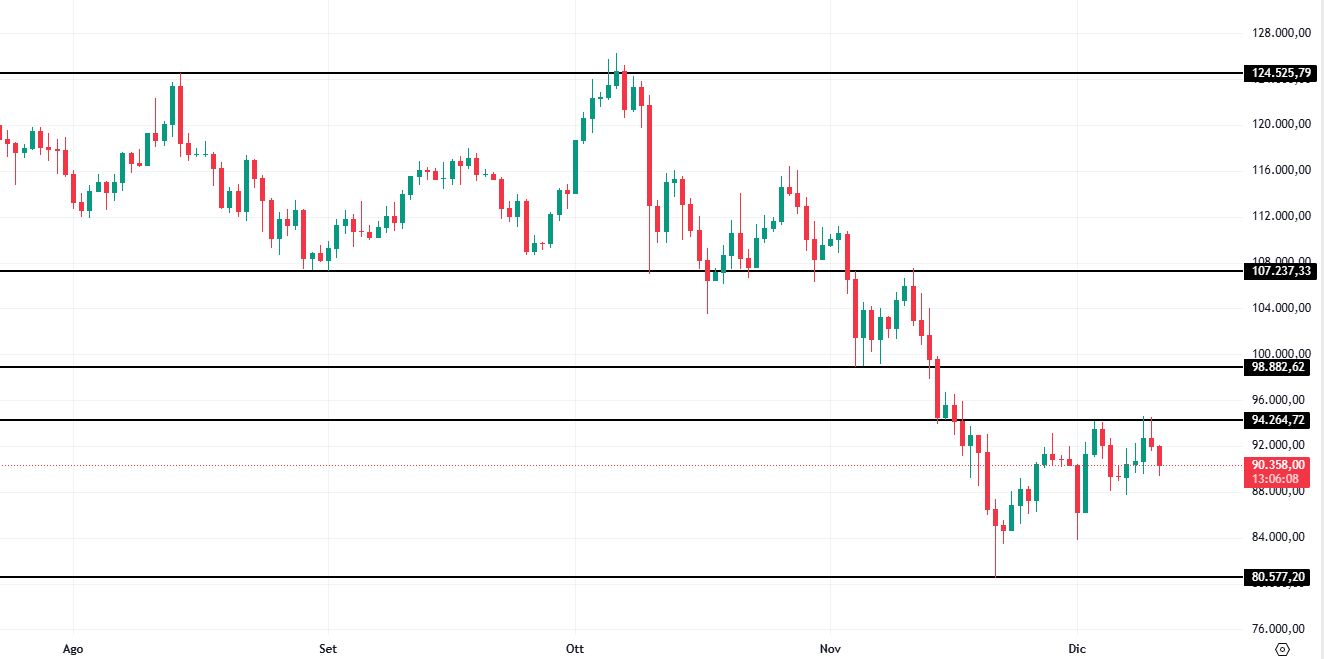1324x659 pixels.
Task: Click the 104.000,00 price scale value
Action: pyautogui.click(x=1280, y=308)
